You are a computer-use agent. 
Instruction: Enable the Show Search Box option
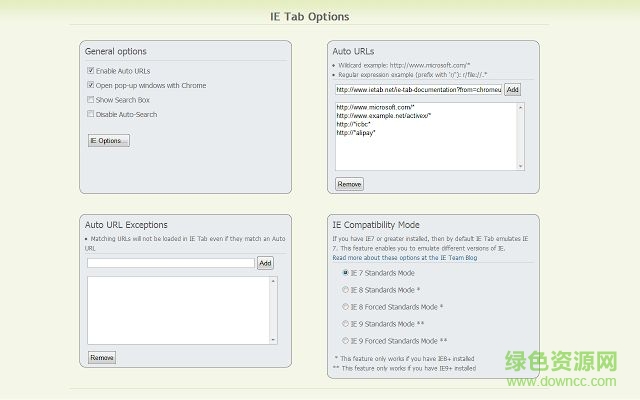pos(91,100)
